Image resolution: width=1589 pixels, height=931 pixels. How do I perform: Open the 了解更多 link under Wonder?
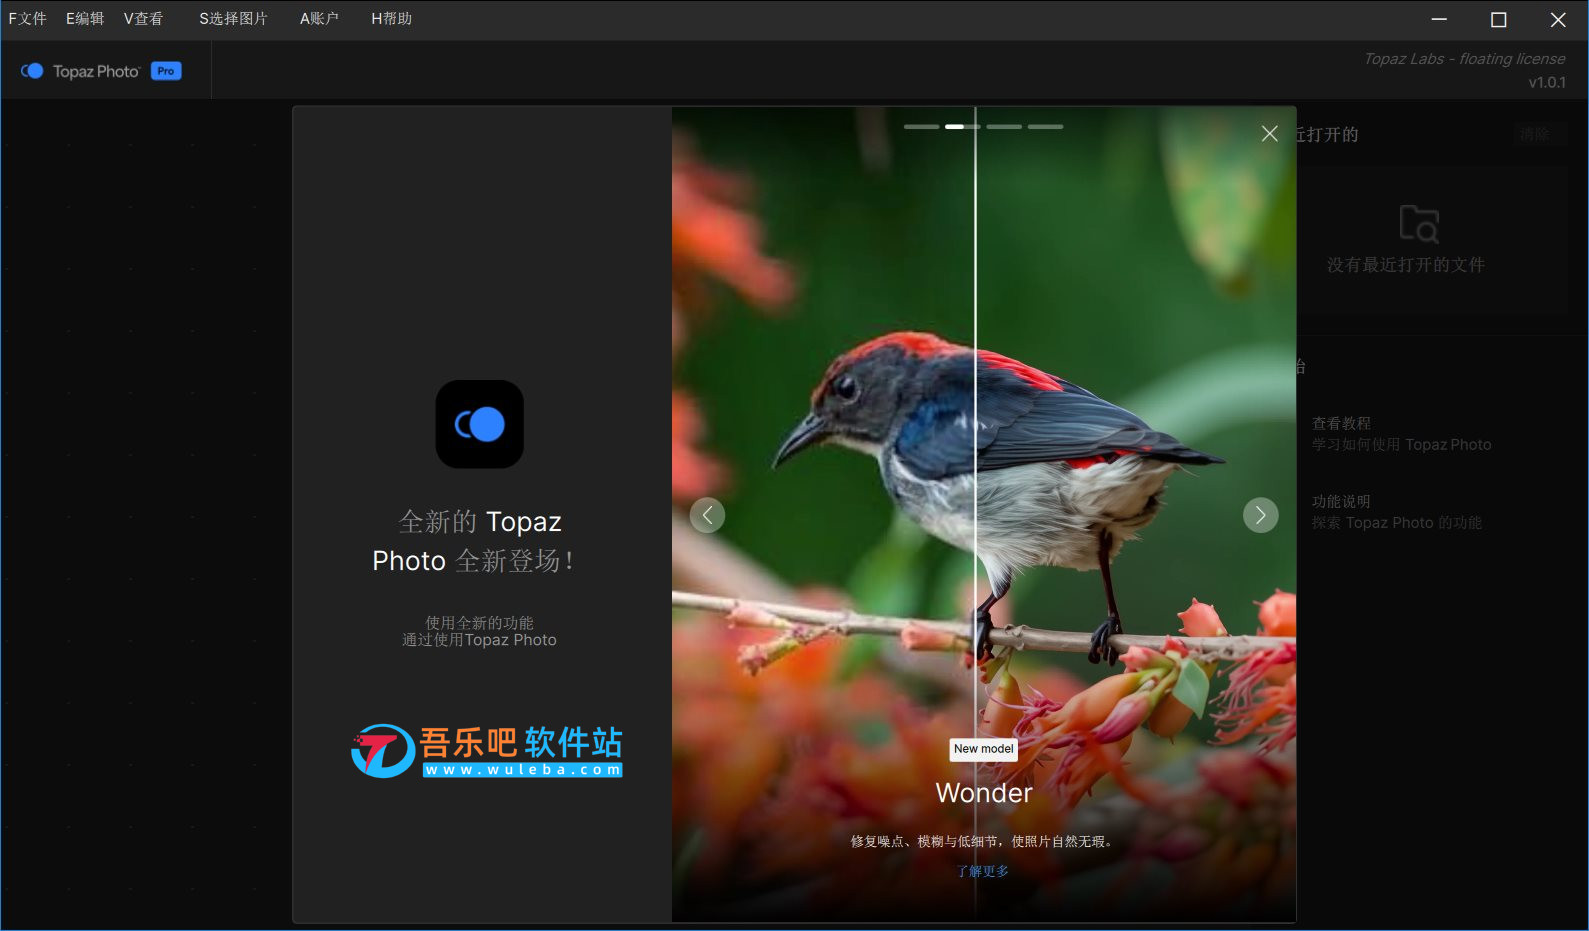click(982, 871)
